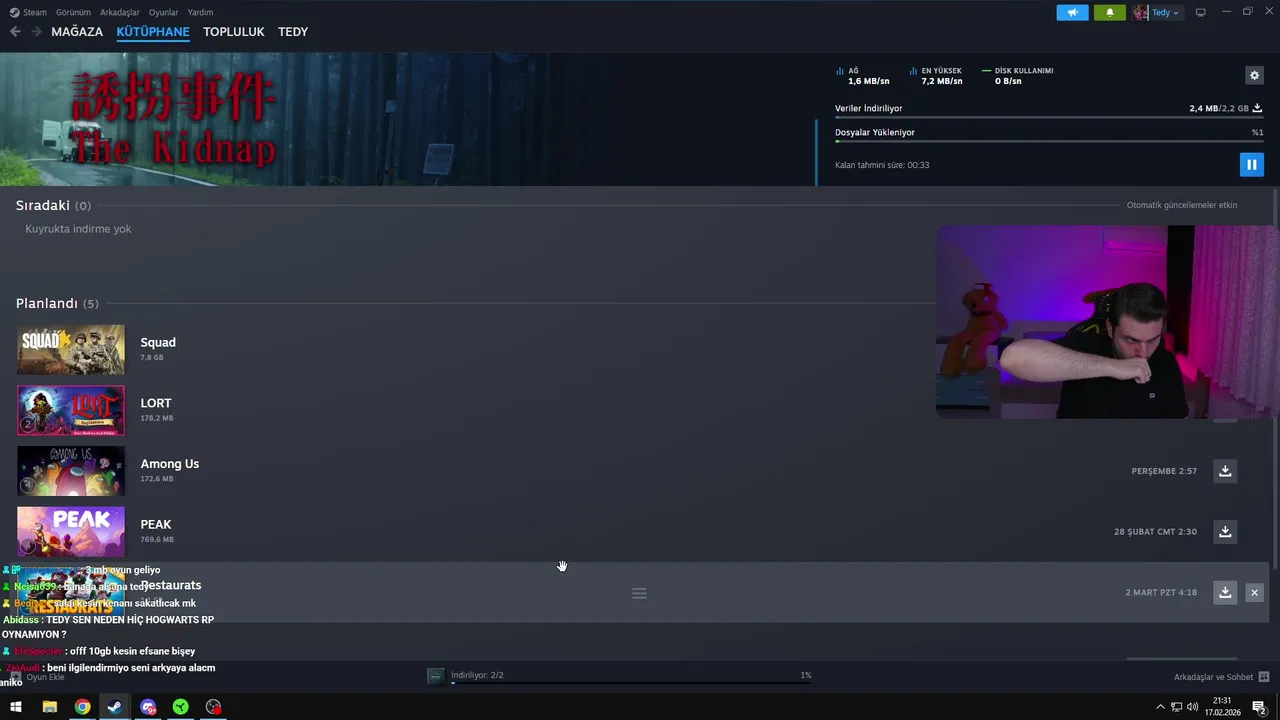Open the green Razer app on the taskbar
Screen dimensions: 1280x720
pyautogui.click(x=181, y=707)
